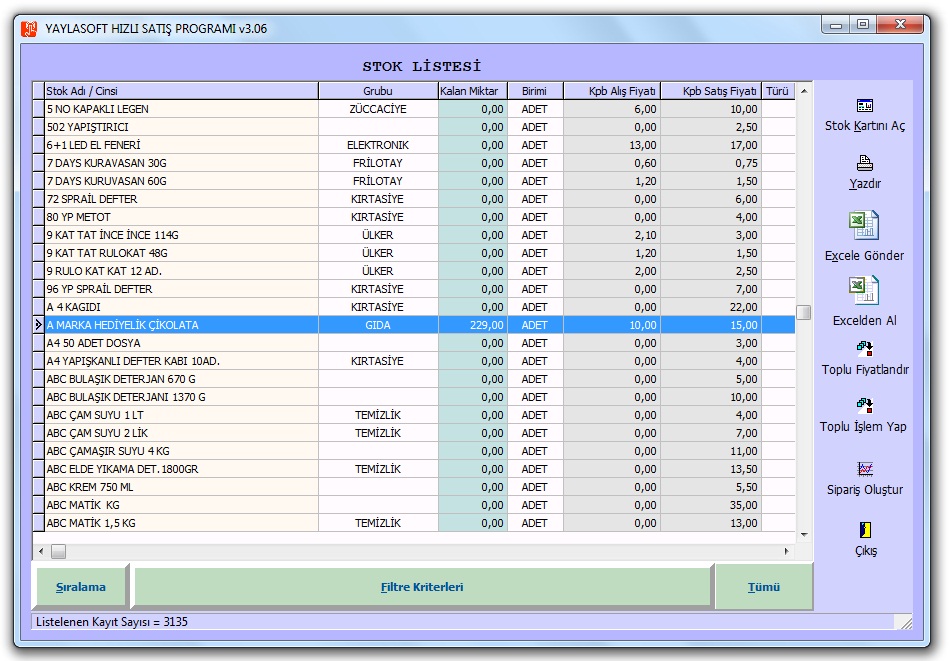Click the Sipariş Oluştur chart icon

click(x=865, y=469)
